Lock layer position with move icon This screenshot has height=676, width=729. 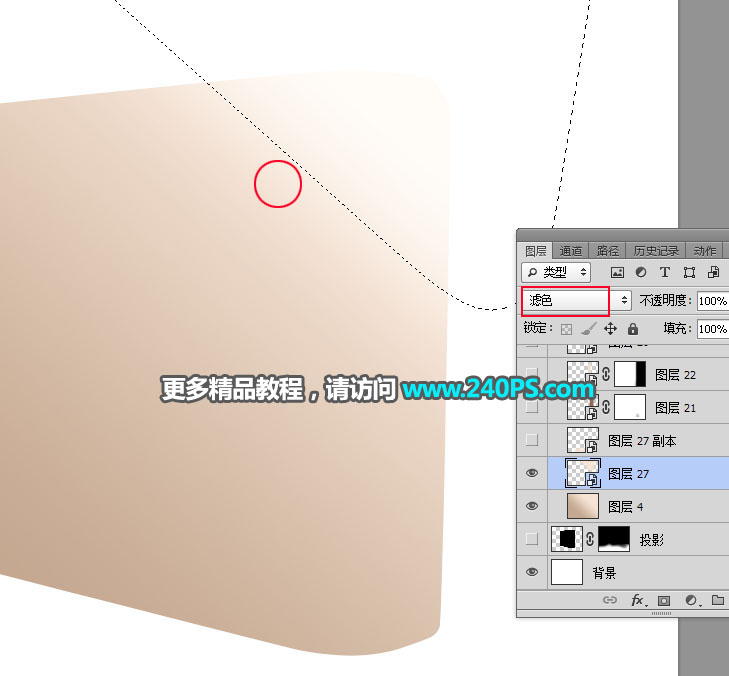(610, 329)
